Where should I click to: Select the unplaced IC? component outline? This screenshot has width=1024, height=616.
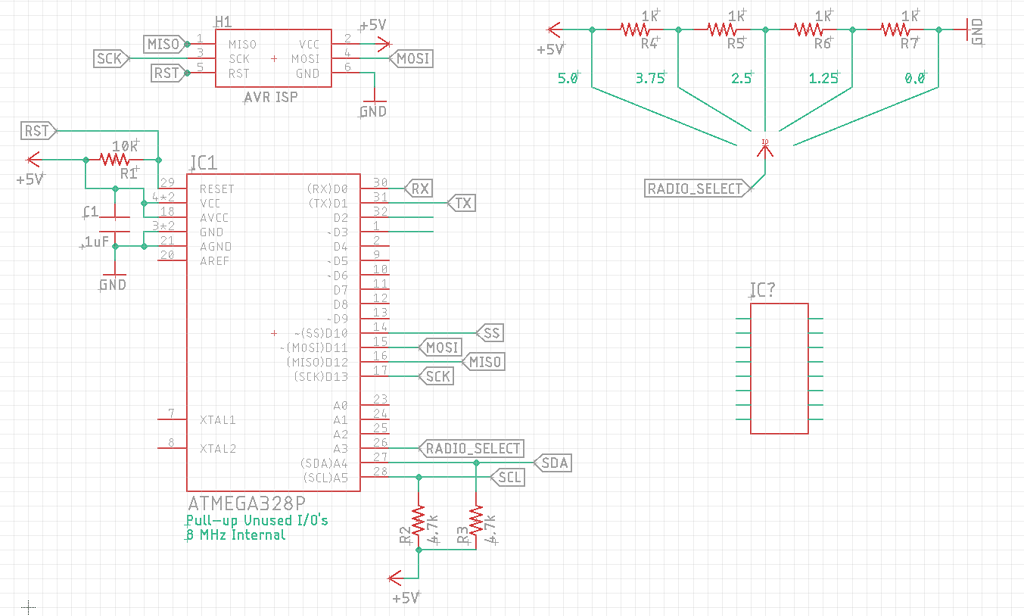tap(778, 370)
